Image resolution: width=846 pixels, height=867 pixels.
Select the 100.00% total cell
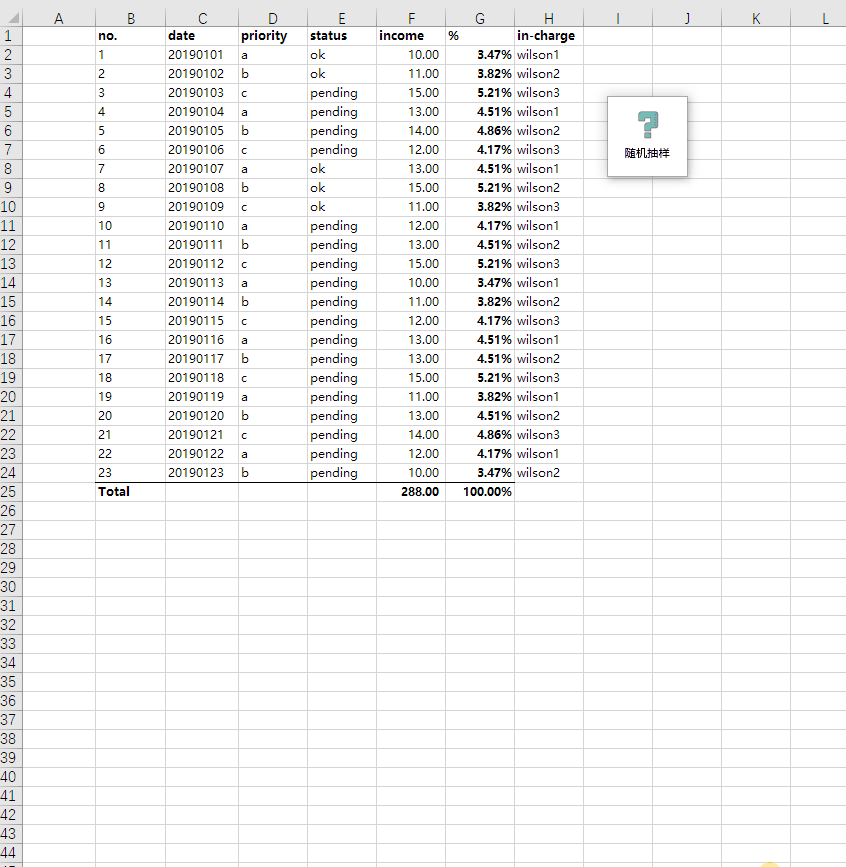tap(480, 492)
